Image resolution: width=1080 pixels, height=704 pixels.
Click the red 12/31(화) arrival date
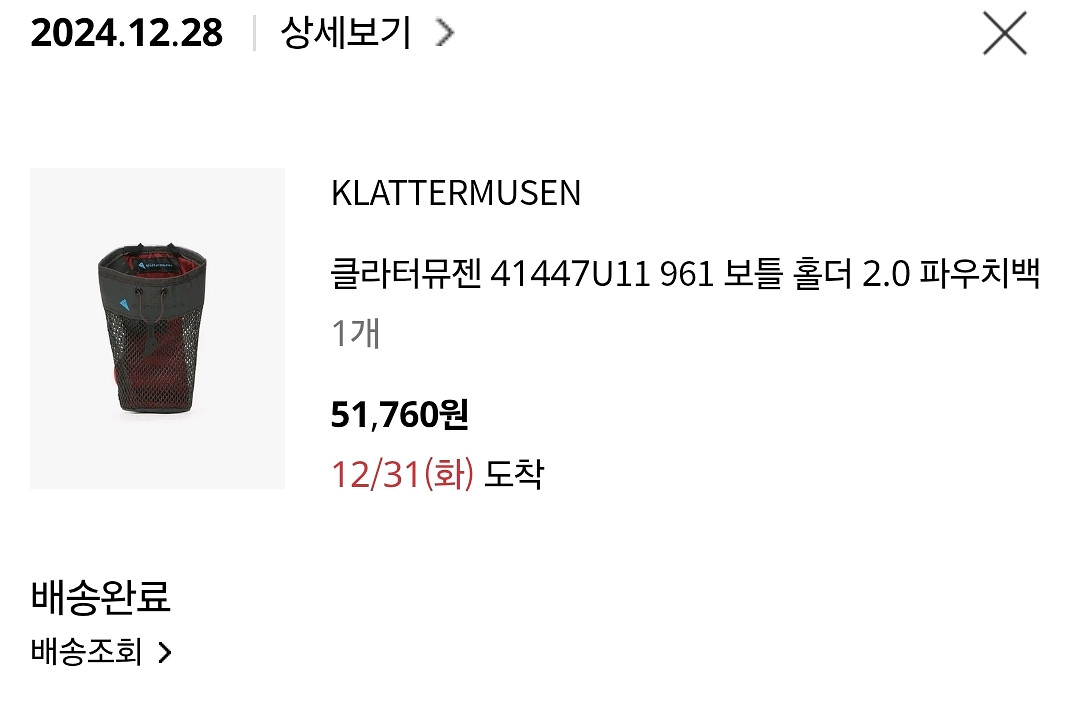402,475
